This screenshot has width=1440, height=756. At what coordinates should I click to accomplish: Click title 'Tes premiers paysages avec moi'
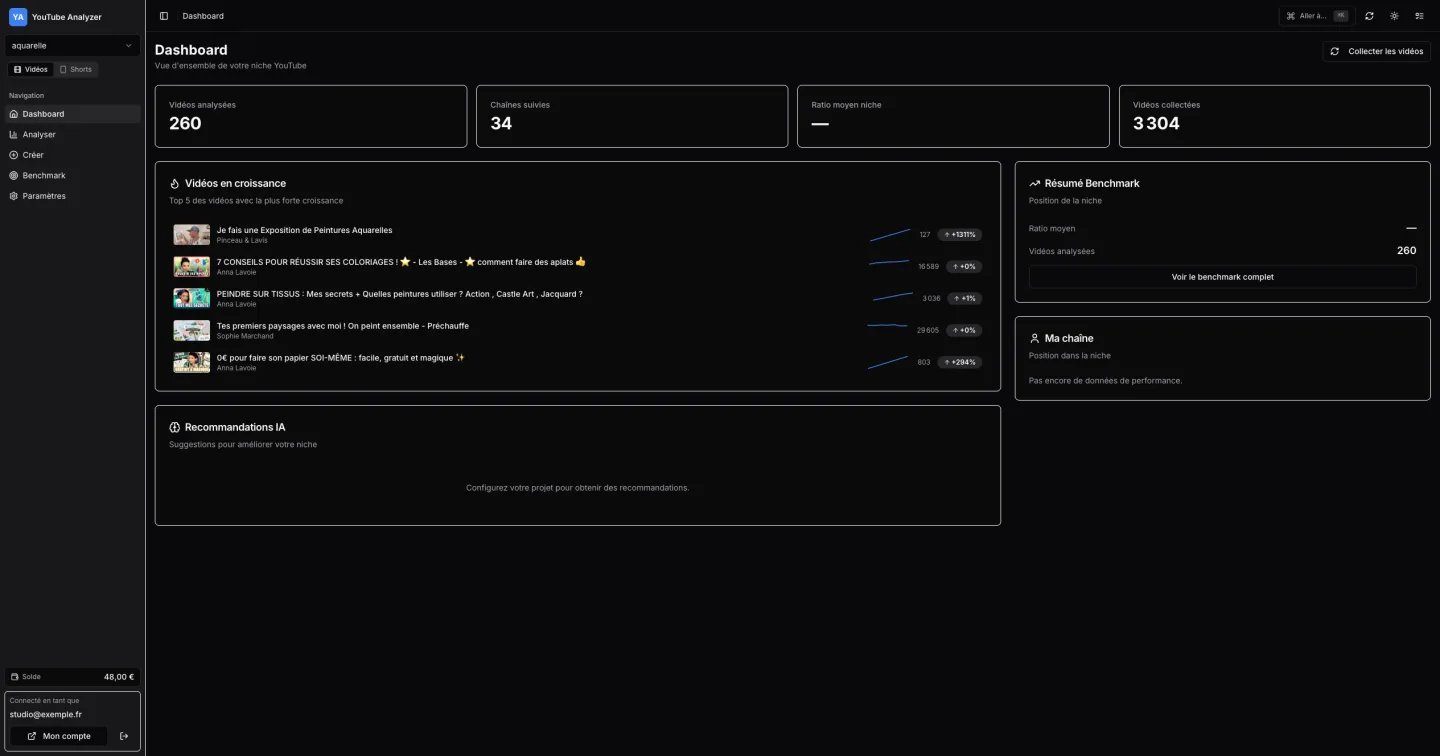pos(343,326)
